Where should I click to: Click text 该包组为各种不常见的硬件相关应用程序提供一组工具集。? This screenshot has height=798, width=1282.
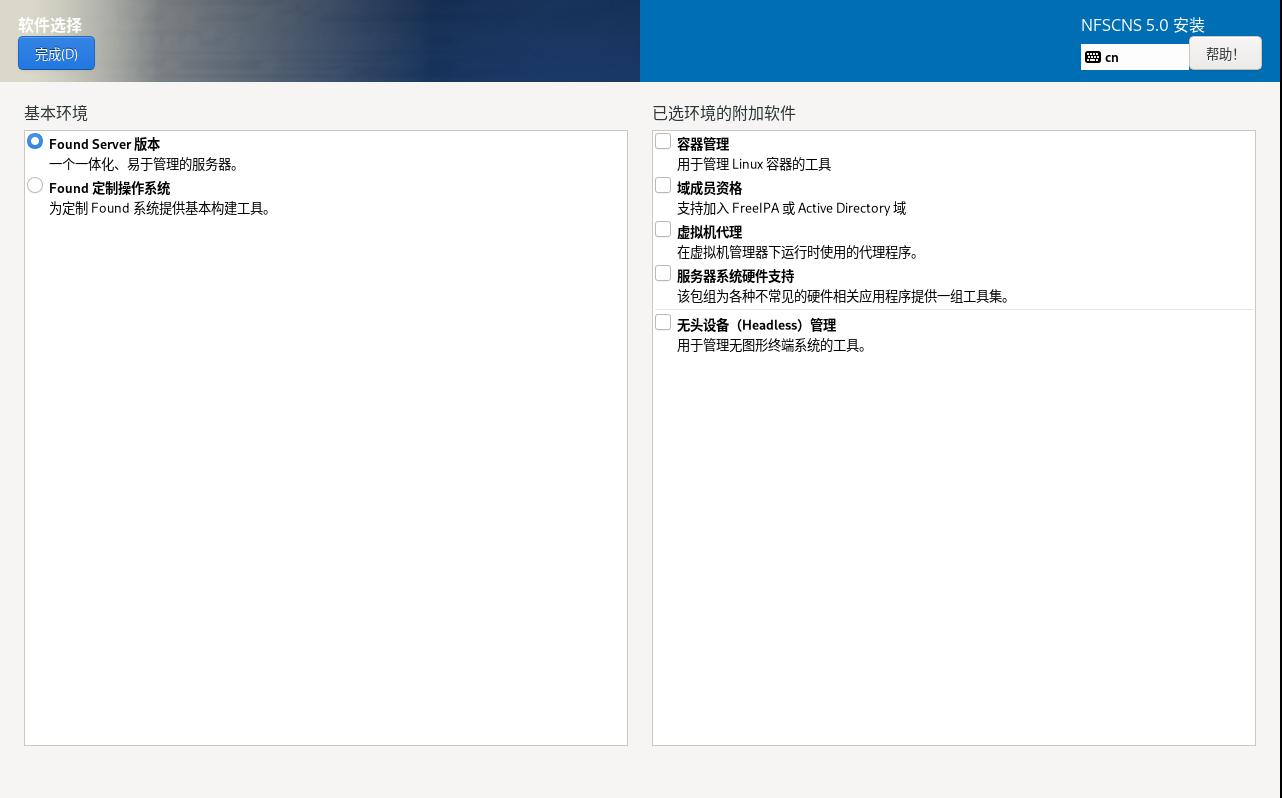click(x=845, y=296)
